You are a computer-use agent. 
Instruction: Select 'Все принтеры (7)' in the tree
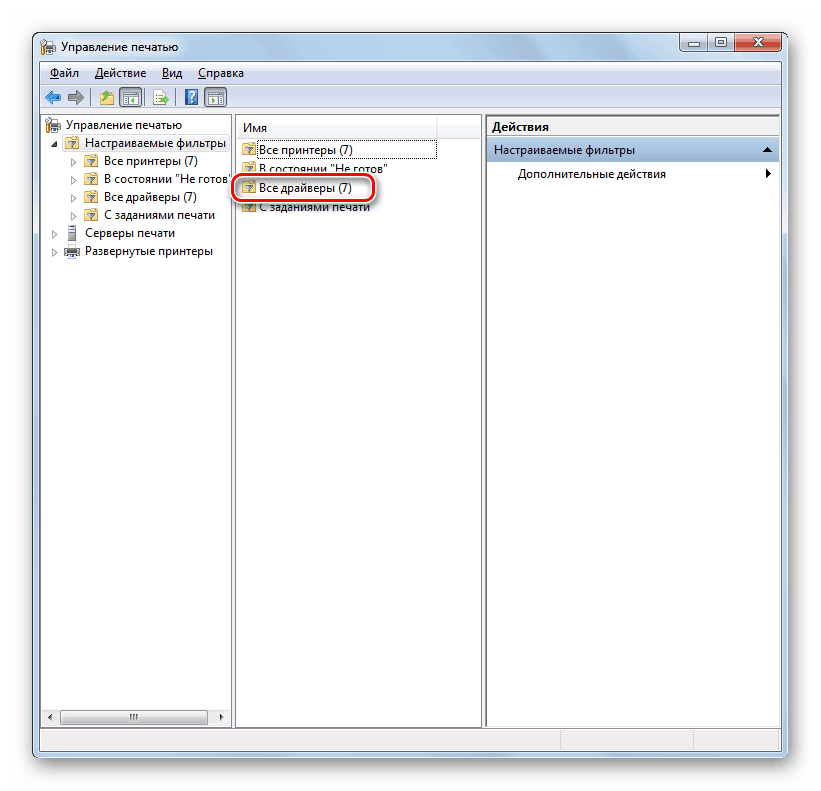tap(151, 161)
